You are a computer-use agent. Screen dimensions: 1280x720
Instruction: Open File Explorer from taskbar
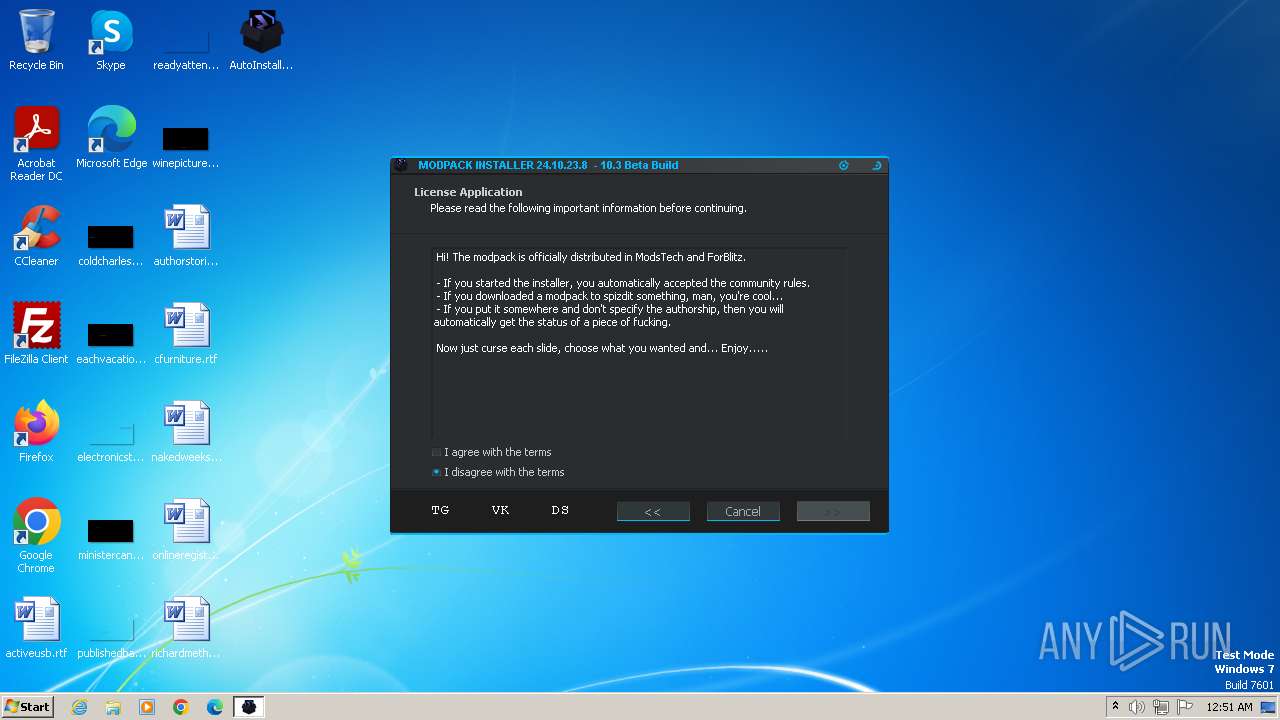pyautogui.click(x=113, y=707)
